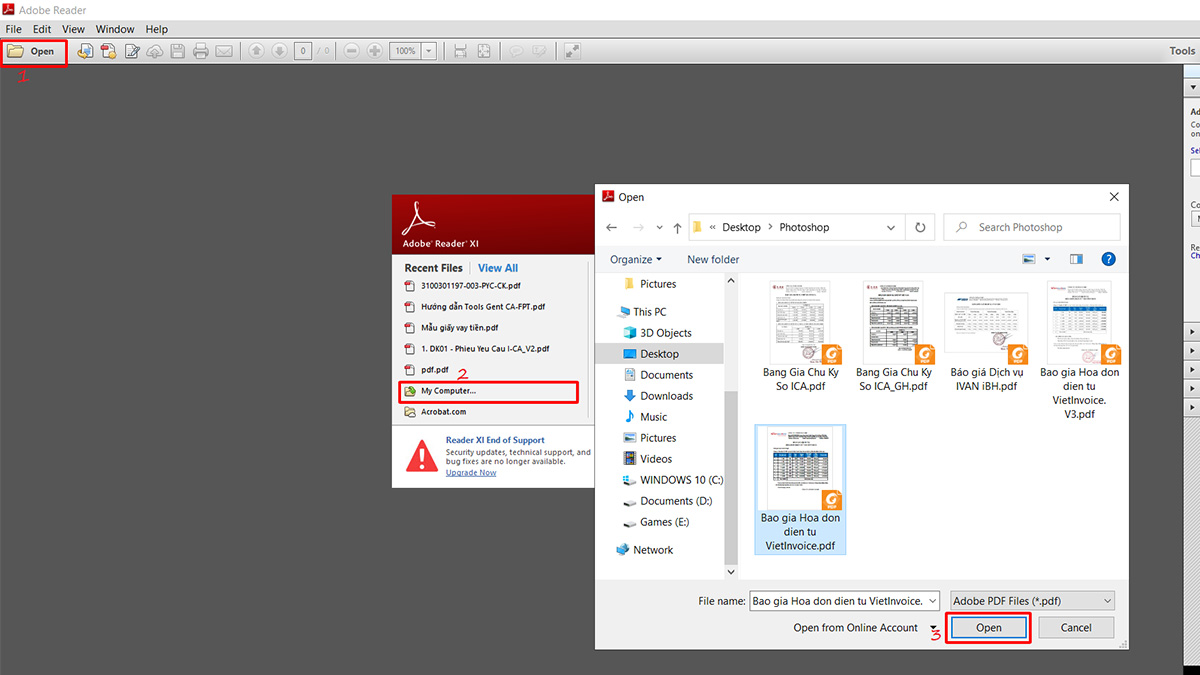
Task: Zoom in with the plus icon
Action: click(x=375, y=51)
